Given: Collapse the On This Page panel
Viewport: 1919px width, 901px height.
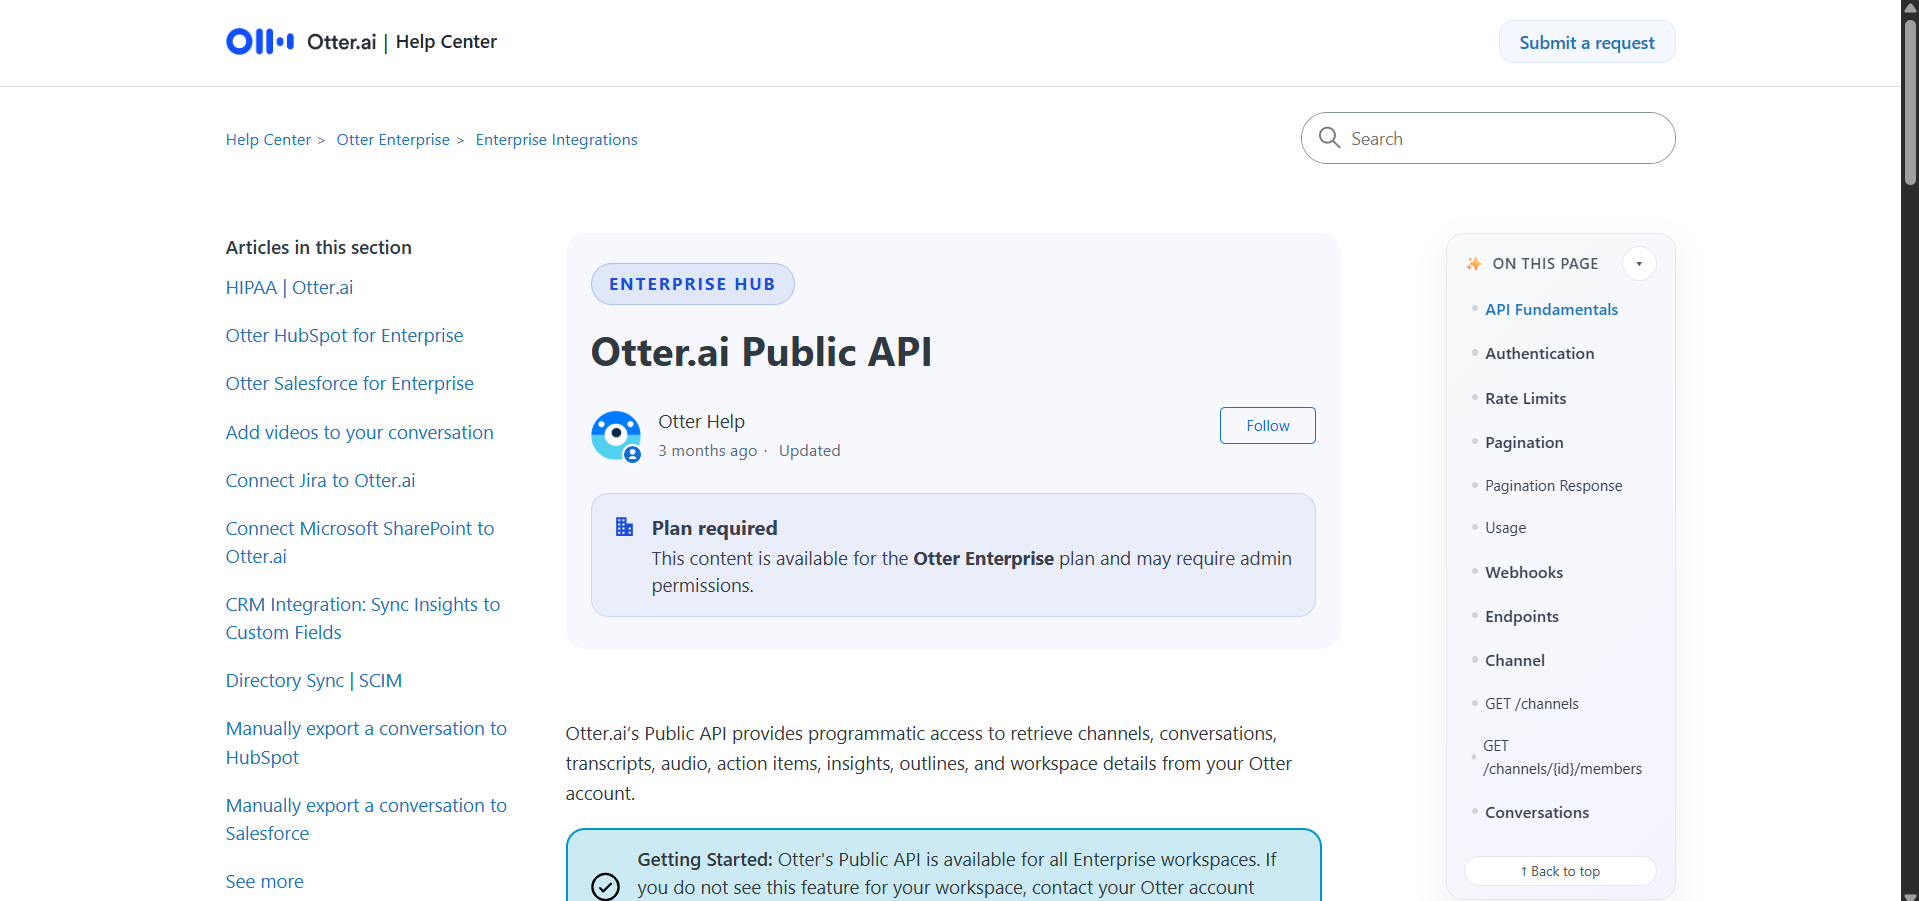Looking at the screenshot, I should (x=1639, y=264).
